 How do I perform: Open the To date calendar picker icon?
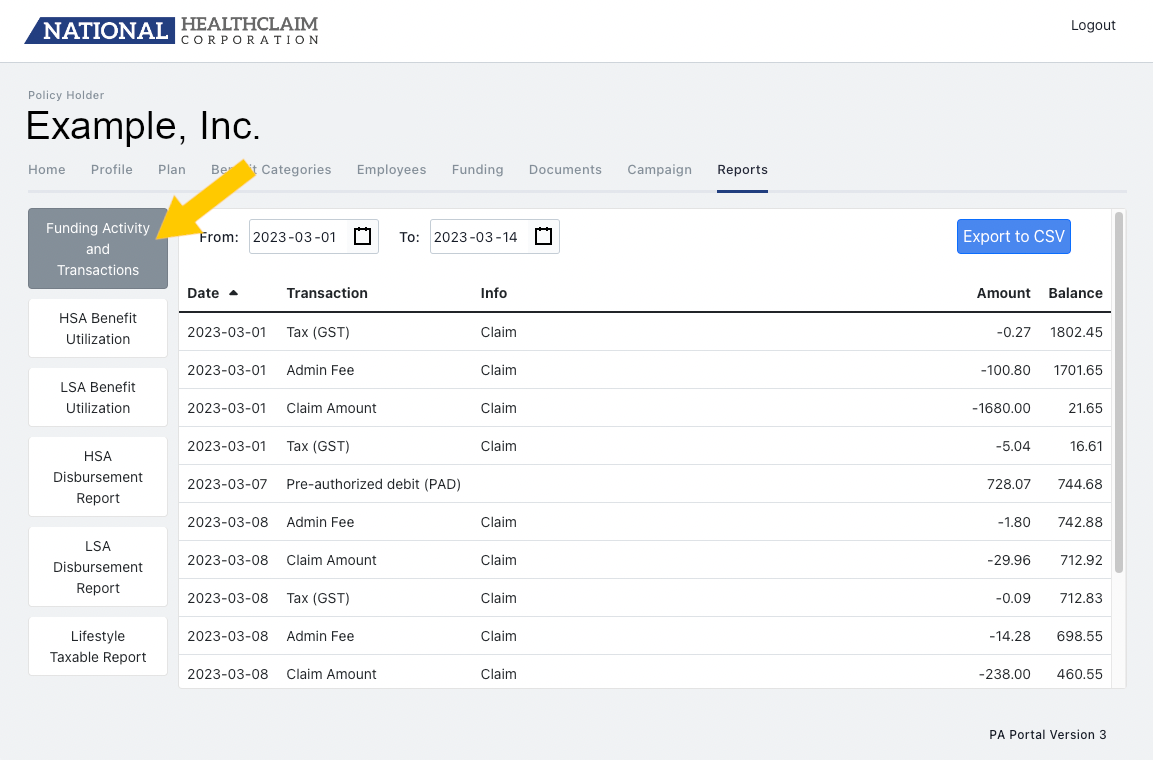[543, 237]
